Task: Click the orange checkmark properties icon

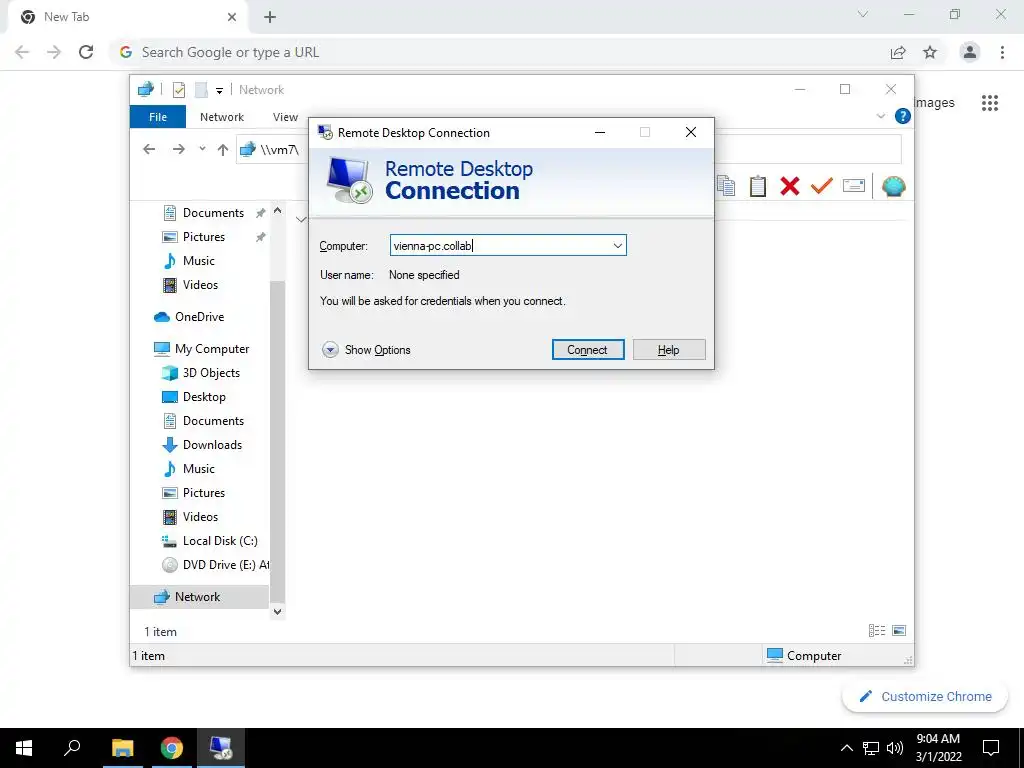Action: pos(822,186)
